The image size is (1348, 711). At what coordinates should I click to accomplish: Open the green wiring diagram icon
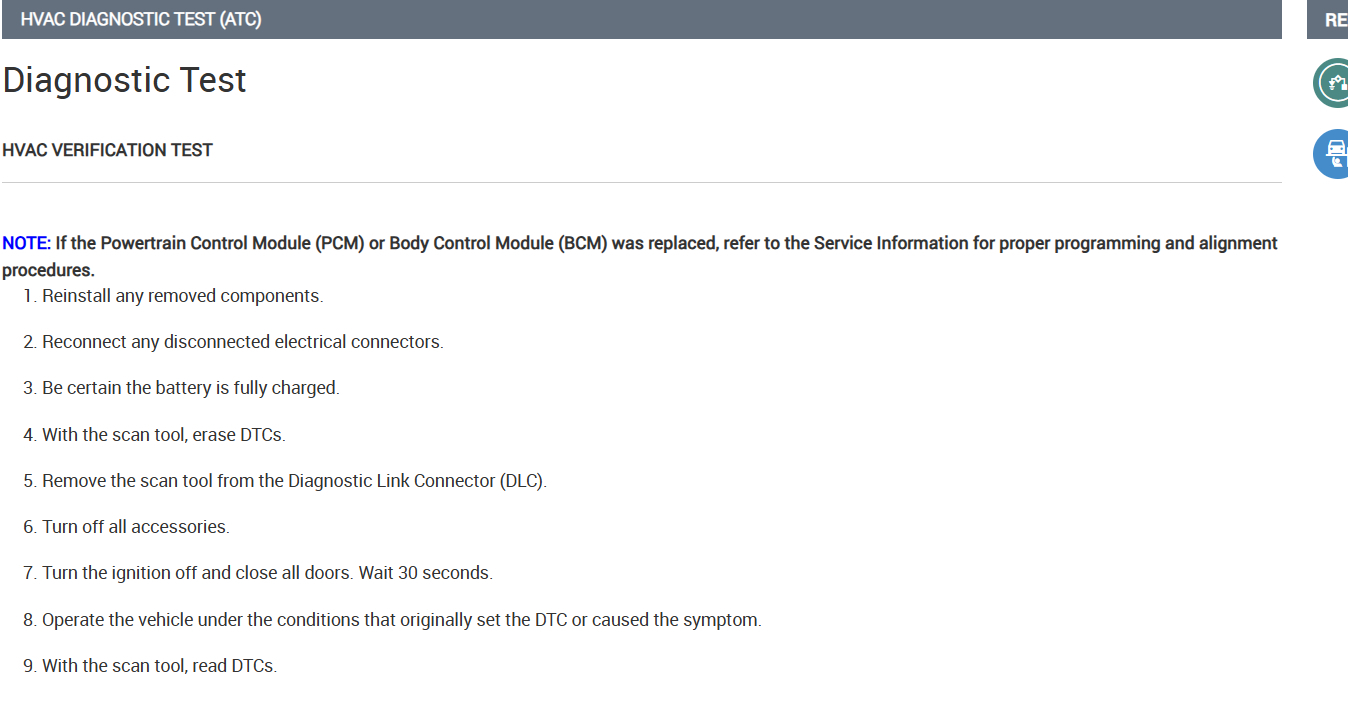(1332, 83)
